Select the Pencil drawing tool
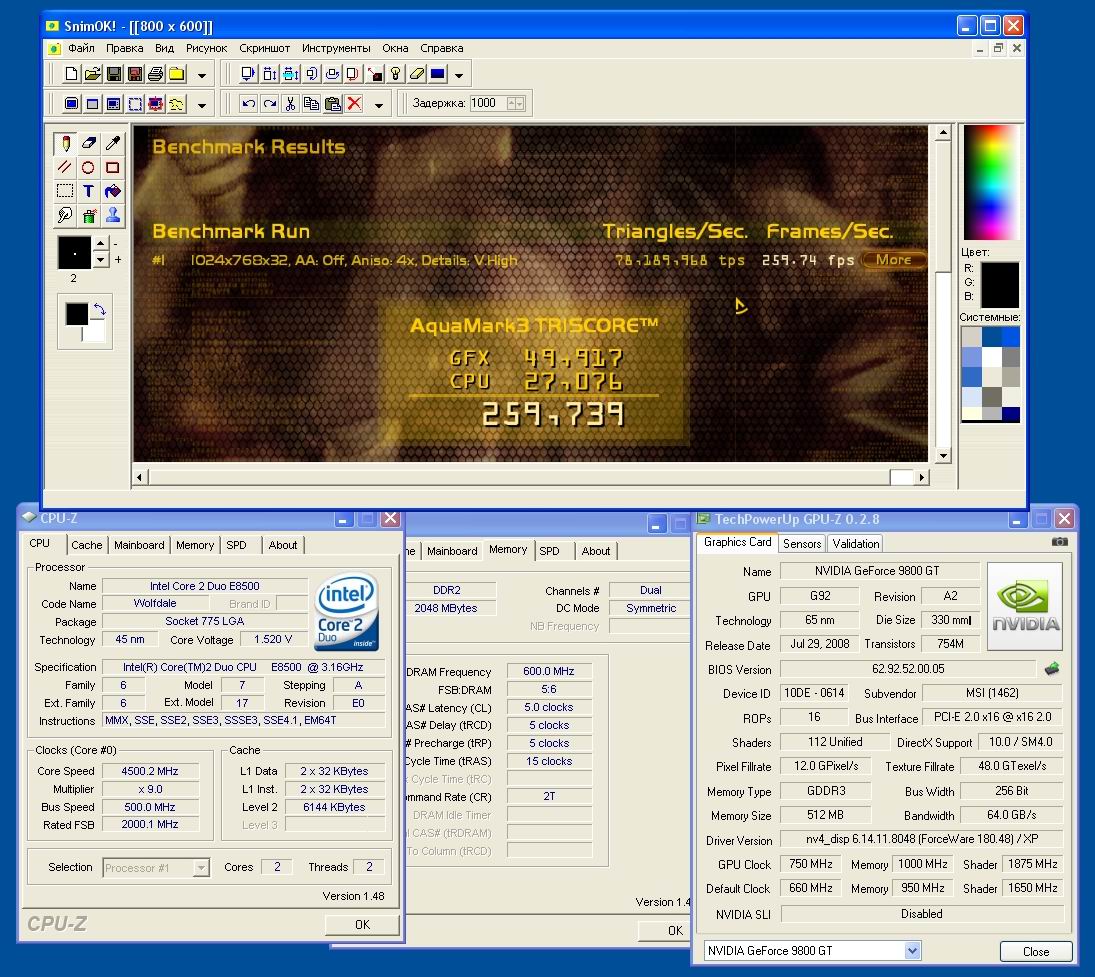Screen dimensions: 1095x977 pyautogui.click(x=66, y=144)
